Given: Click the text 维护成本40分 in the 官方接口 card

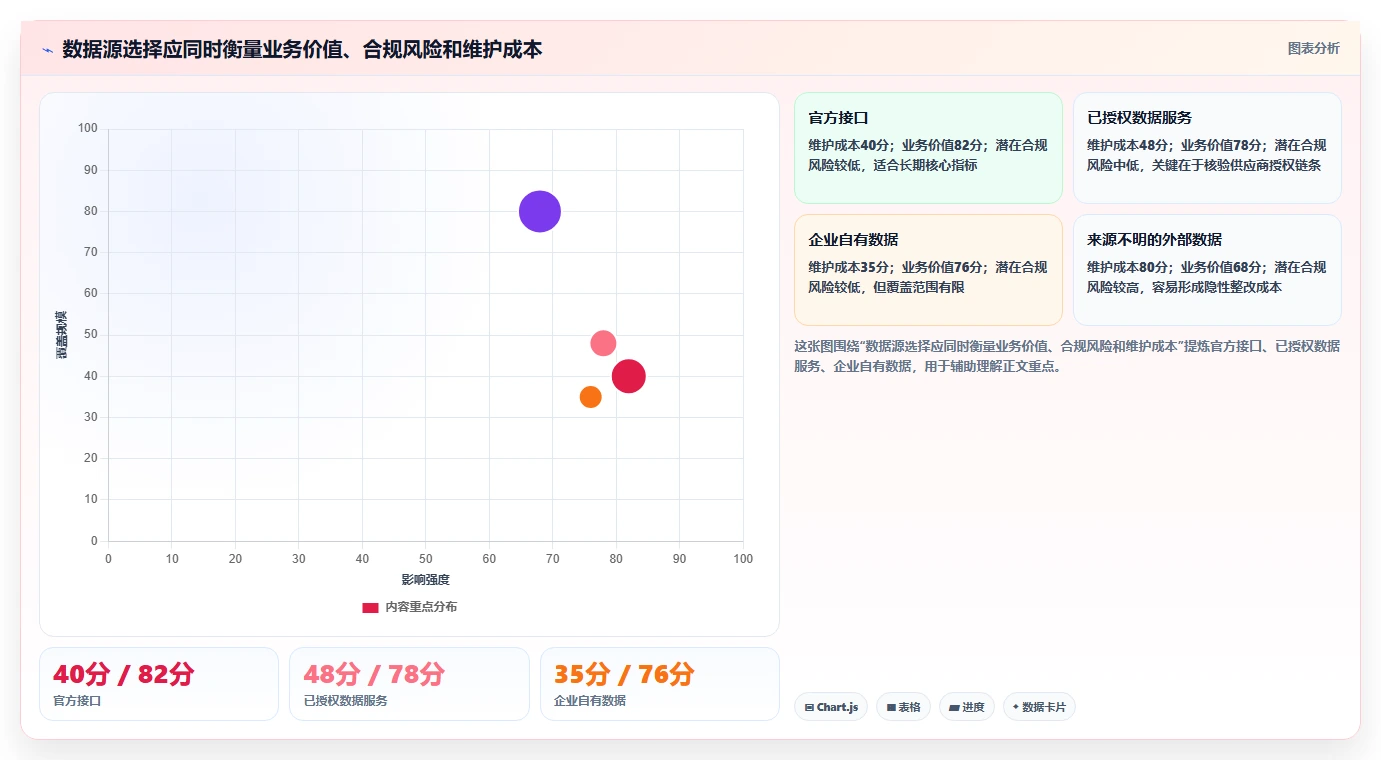Looking at the screenshot, I should 848,145.
